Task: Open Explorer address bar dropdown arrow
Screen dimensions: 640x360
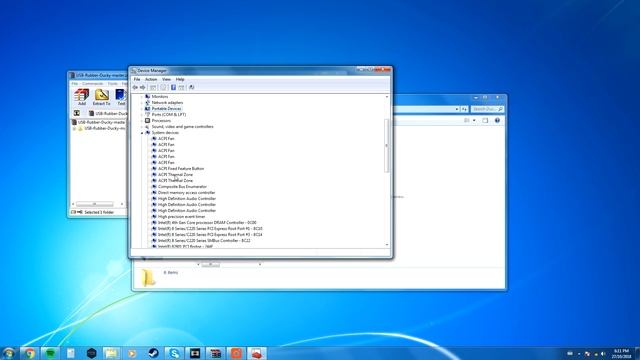Action: click(456, 109)
